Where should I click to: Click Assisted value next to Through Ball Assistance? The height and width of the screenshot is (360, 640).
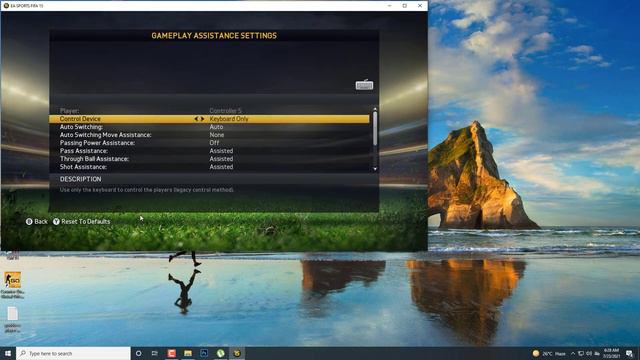[221, 159]
